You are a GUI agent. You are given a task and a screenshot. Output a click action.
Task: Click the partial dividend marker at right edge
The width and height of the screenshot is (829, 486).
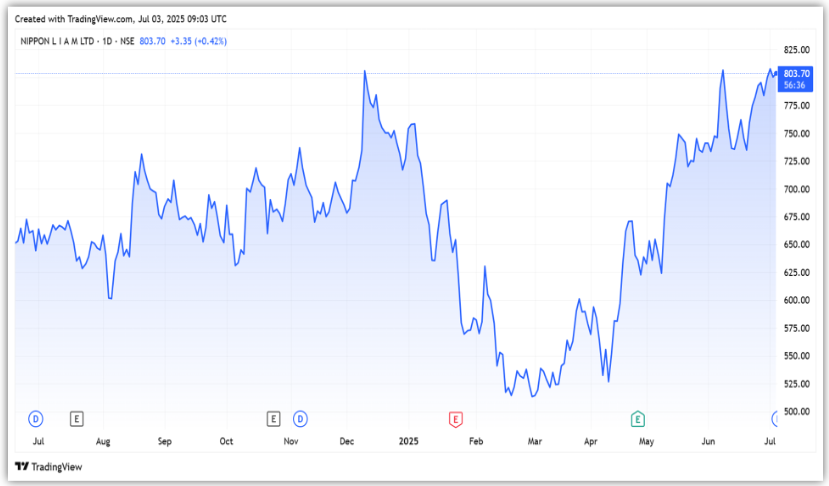point(775,417)
